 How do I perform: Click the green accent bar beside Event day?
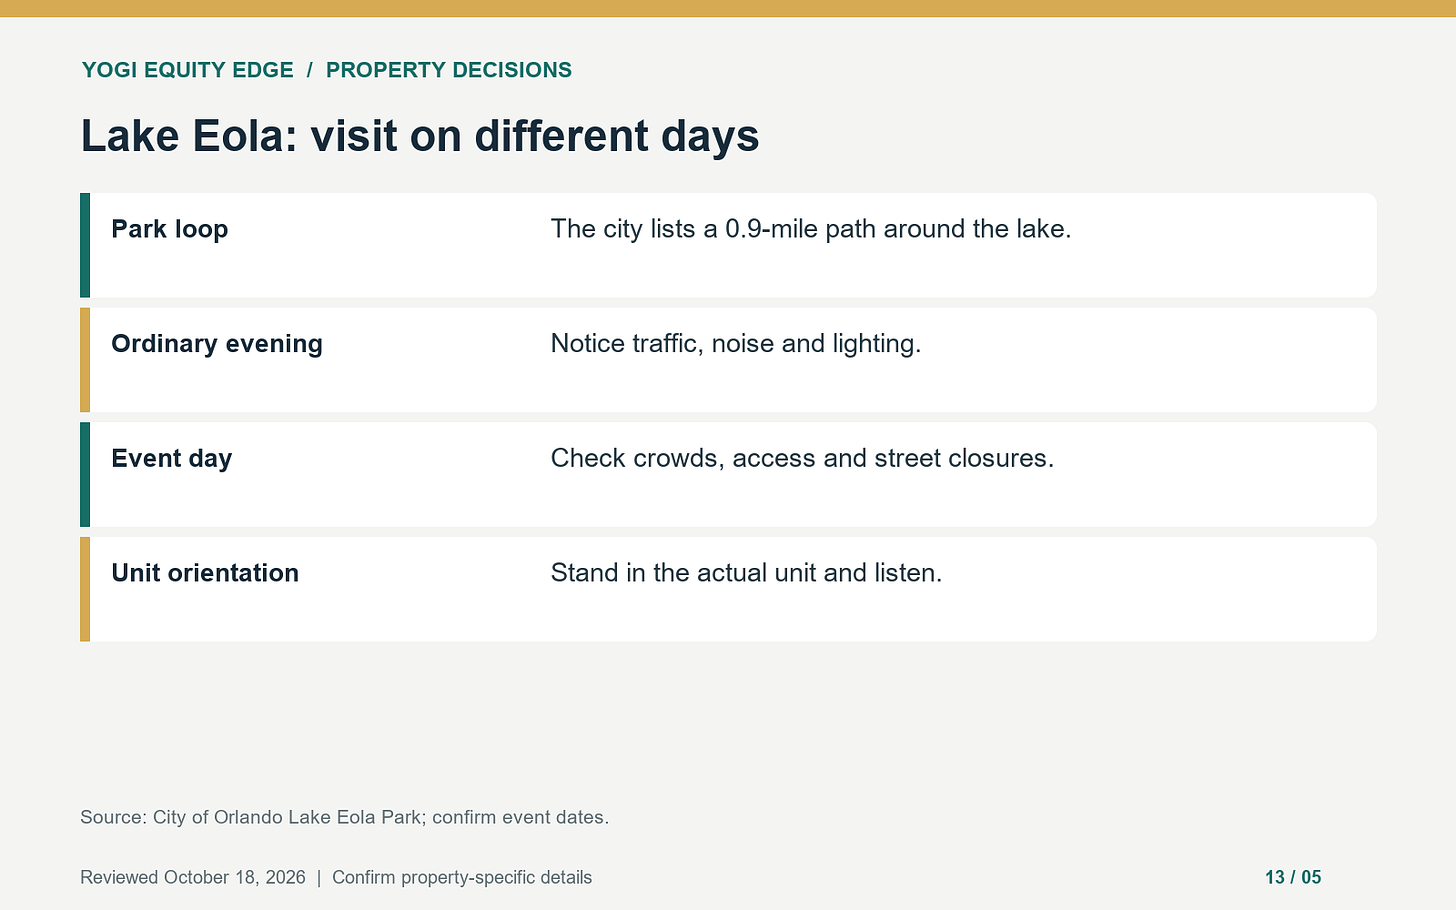85,474
